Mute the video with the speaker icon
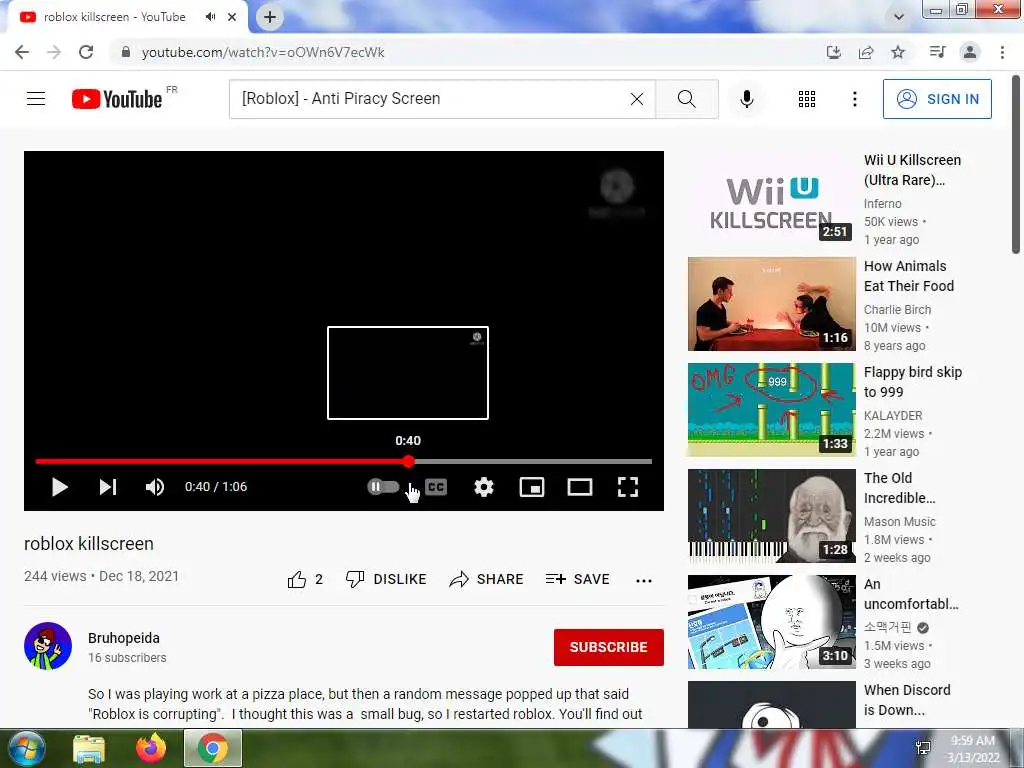This screenshot has width=1024, height=768. pos(155,487)
